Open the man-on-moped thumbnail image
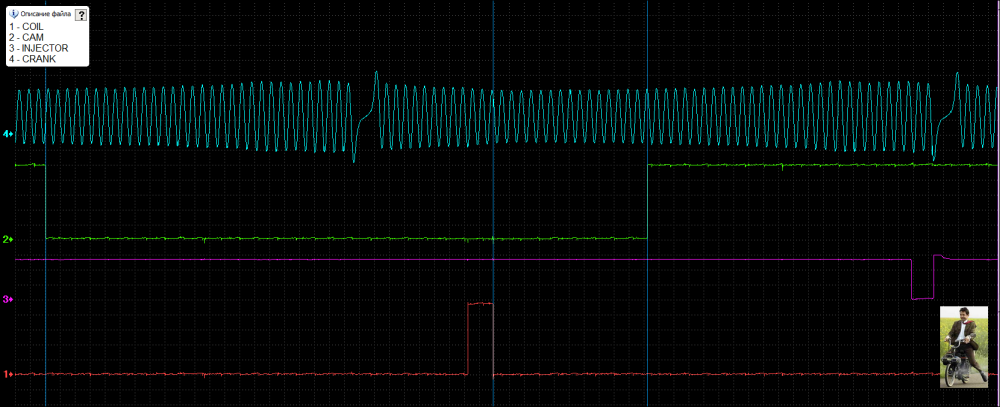Image resolution: width=1000 pixels, height=407 pixels. tap(964, 347)
